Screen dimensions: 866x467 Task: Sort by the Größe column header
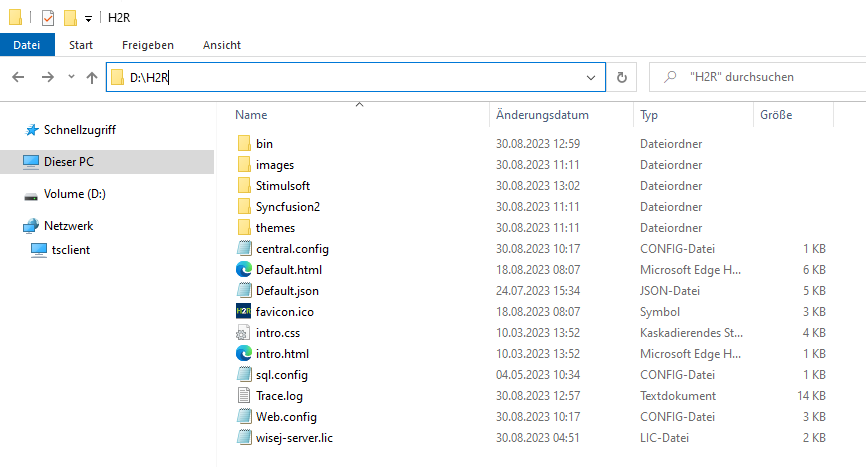[x=776, y=115]
